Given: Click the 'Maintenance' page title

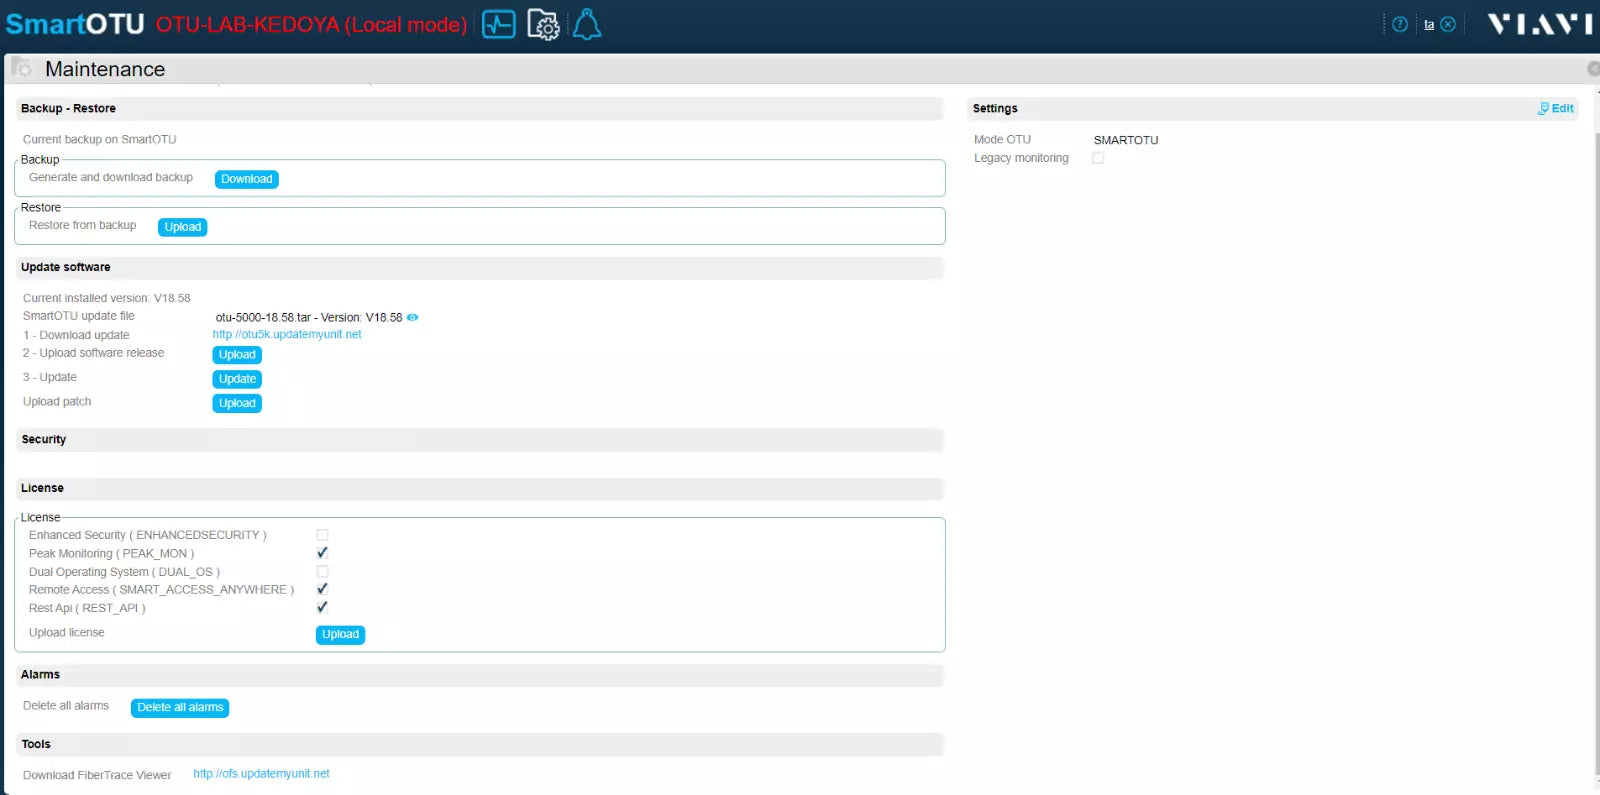Looking at the screenshot, I should click(105, 69).
